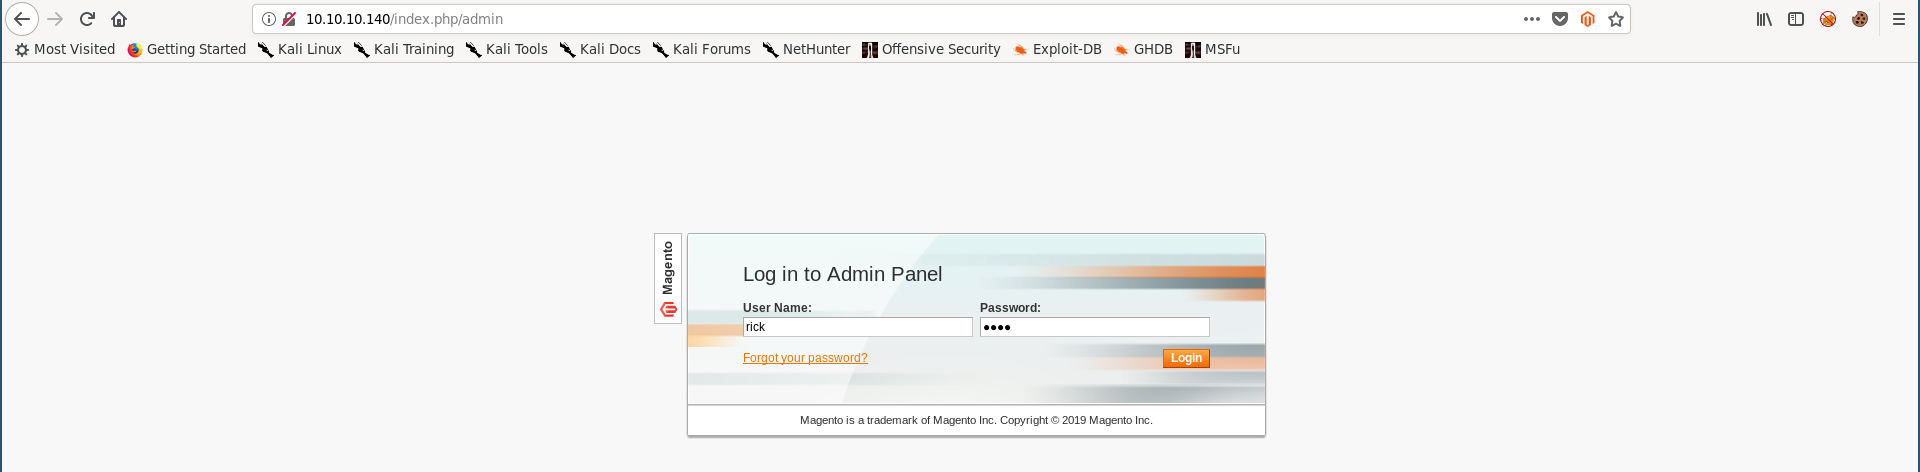Click the Magento extension icon in address bar

point(1588,19)
